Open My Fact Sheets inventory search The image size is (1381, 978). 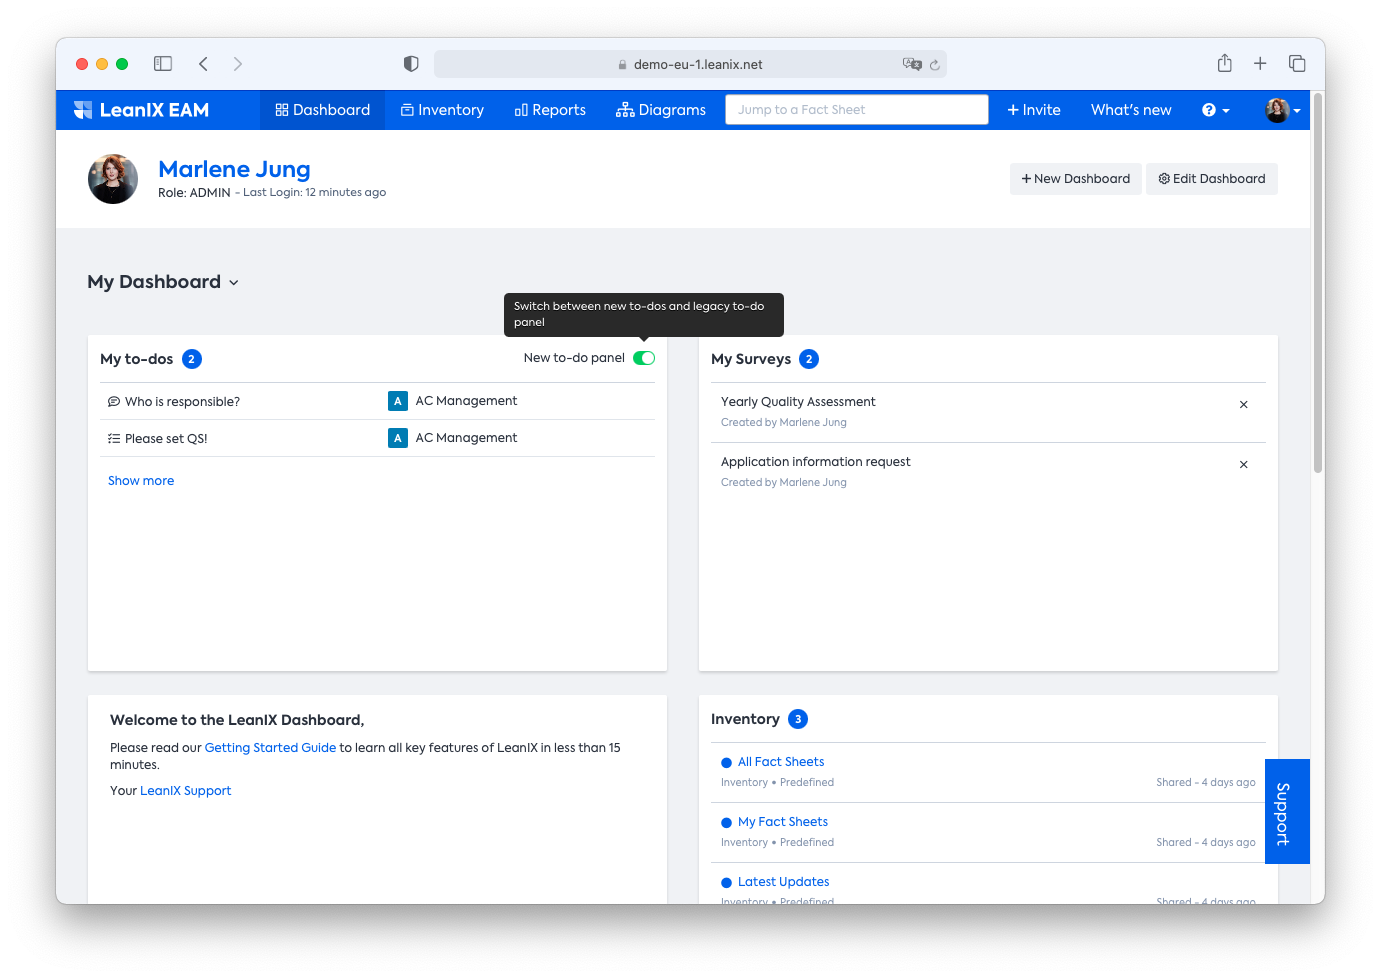point(783,822)
